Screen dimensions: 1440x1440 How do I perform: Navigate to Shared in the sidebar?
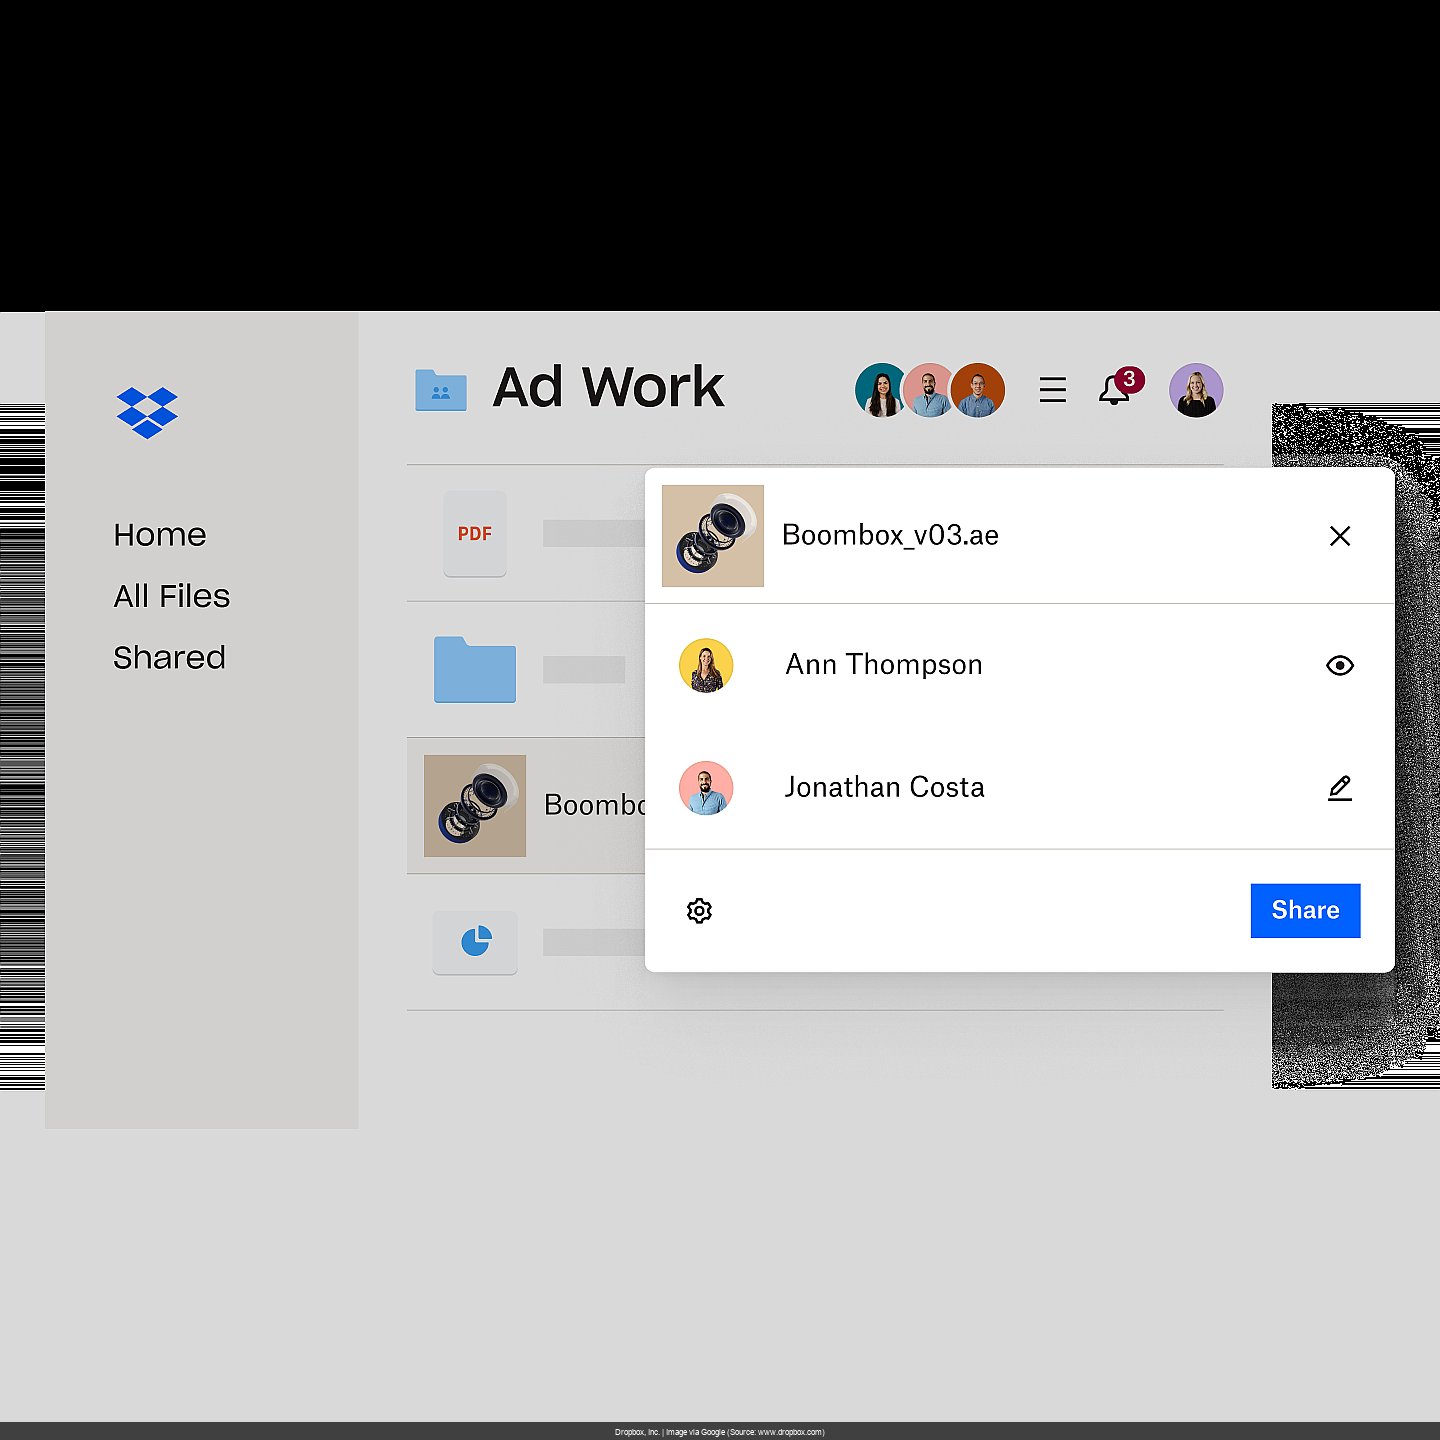click(x=169, y=658)
